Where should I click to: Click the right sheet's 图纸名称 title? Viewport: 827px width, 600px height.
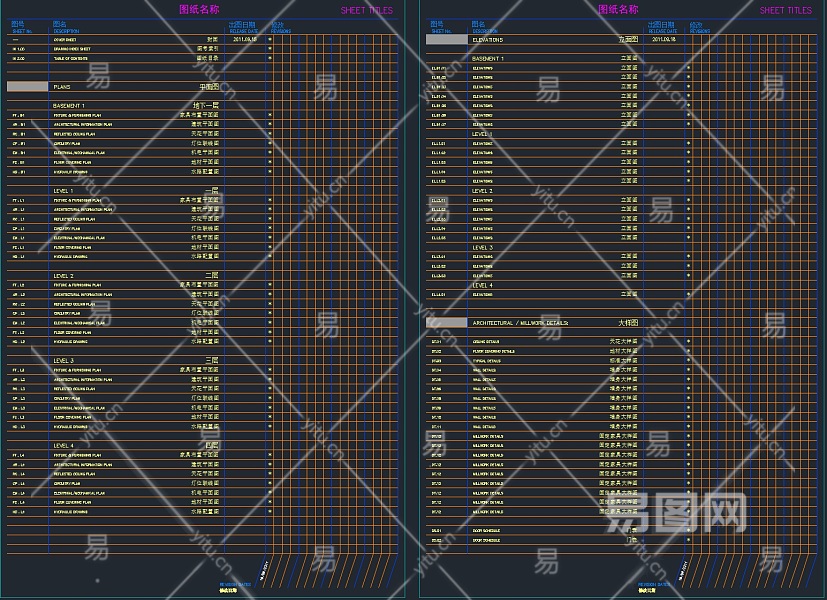click(618, 9)
